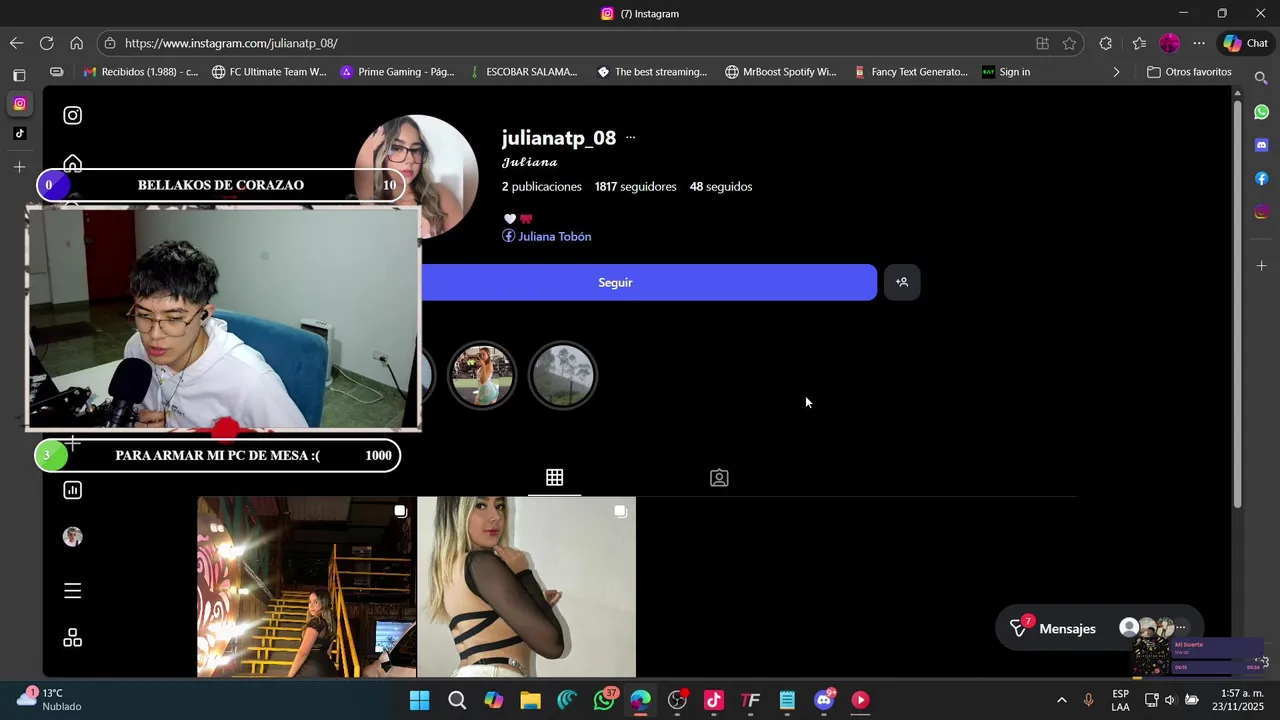Open The best streaming bookmark

click(x=652, y=72)
